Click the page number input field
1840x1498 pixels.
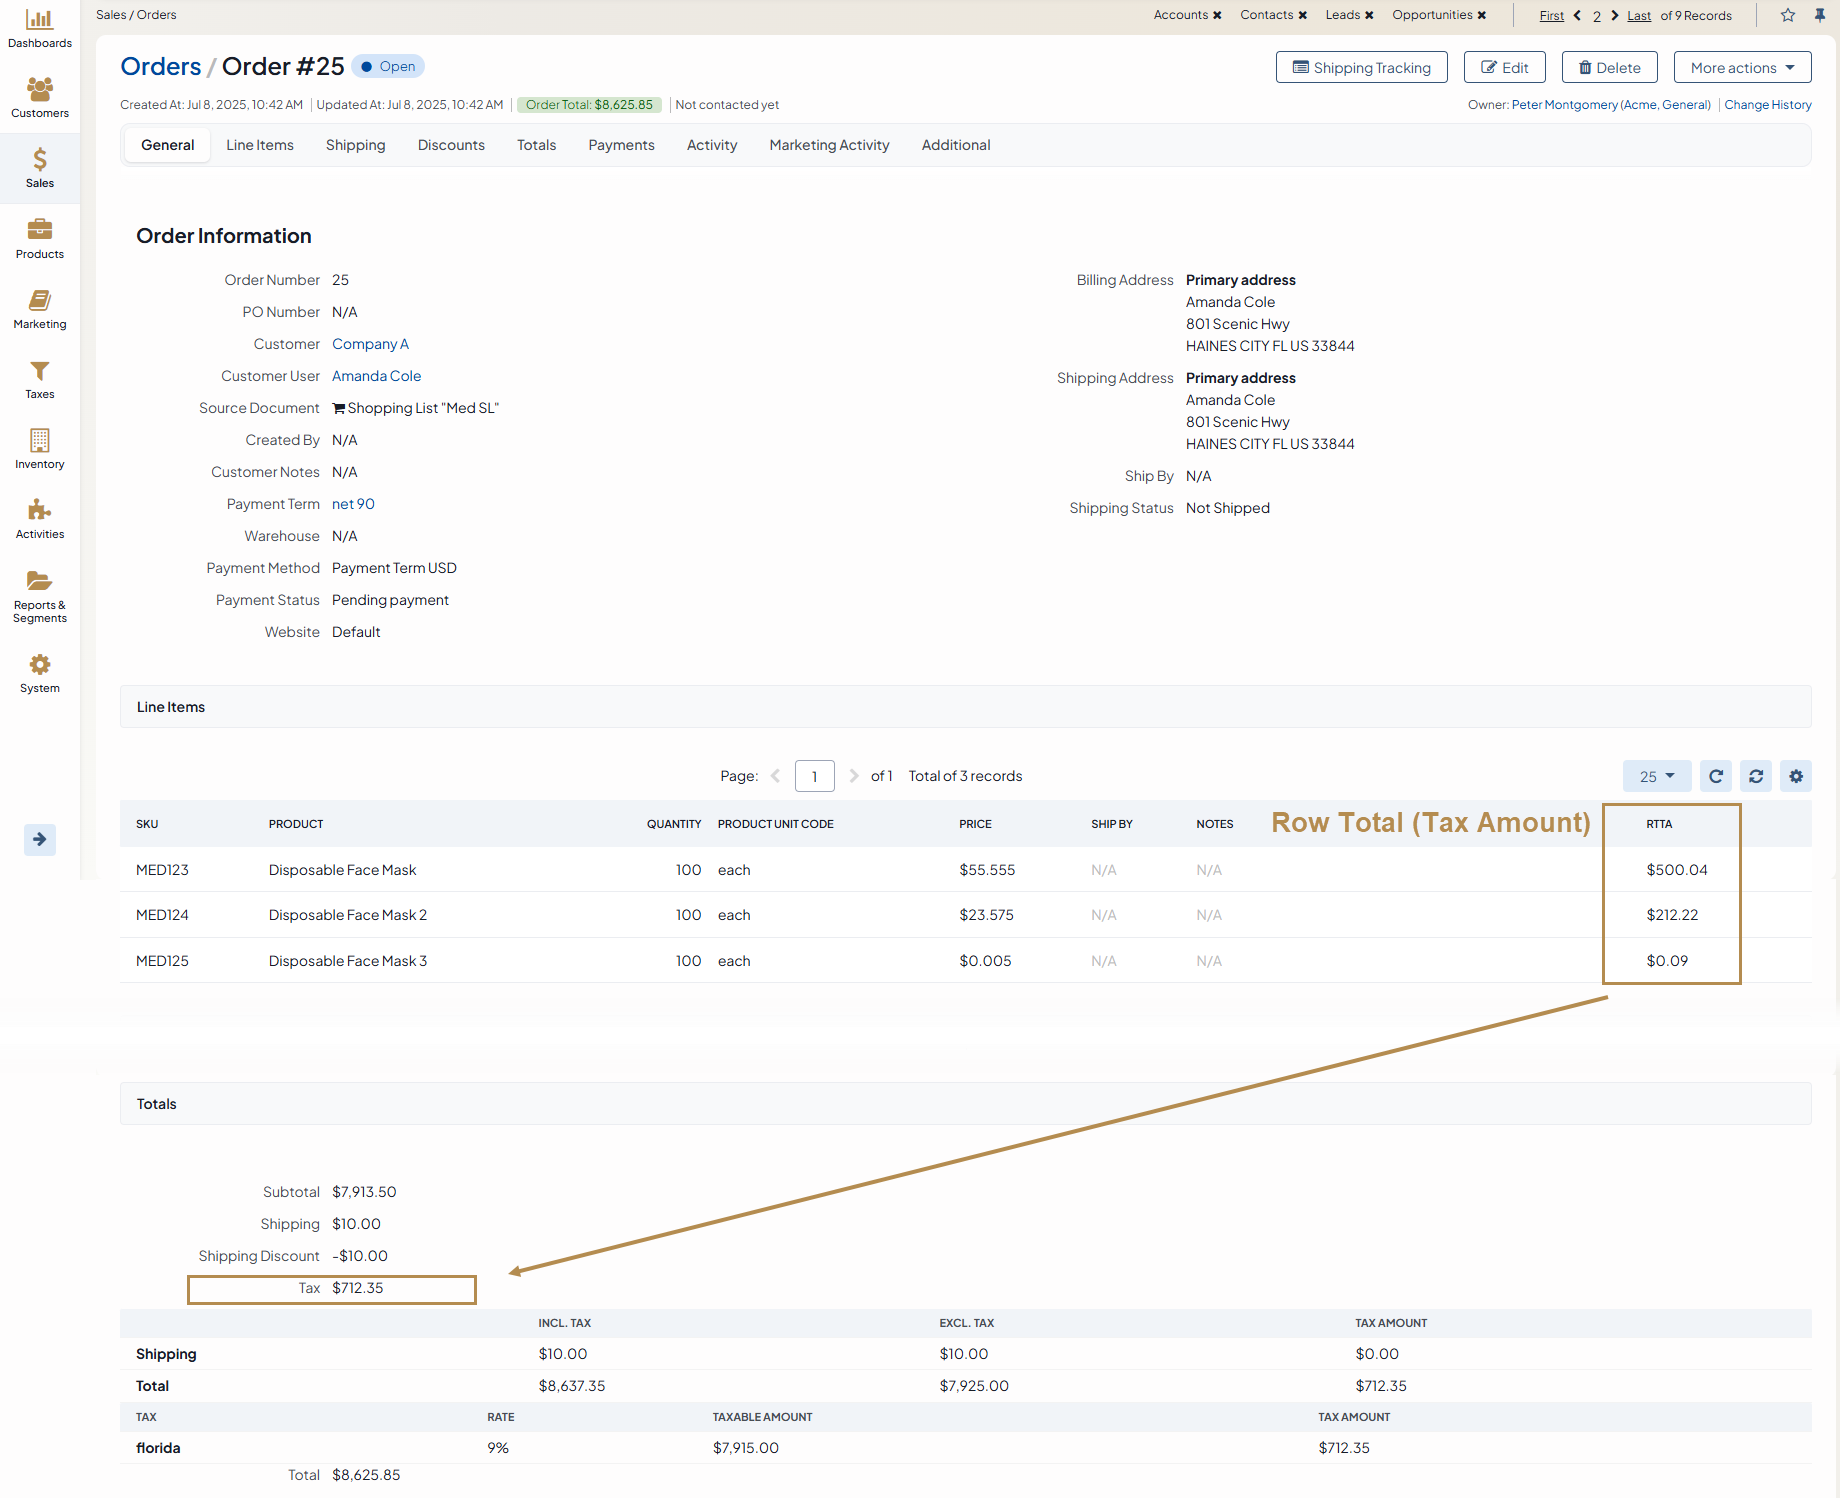[x=814, y=776]
